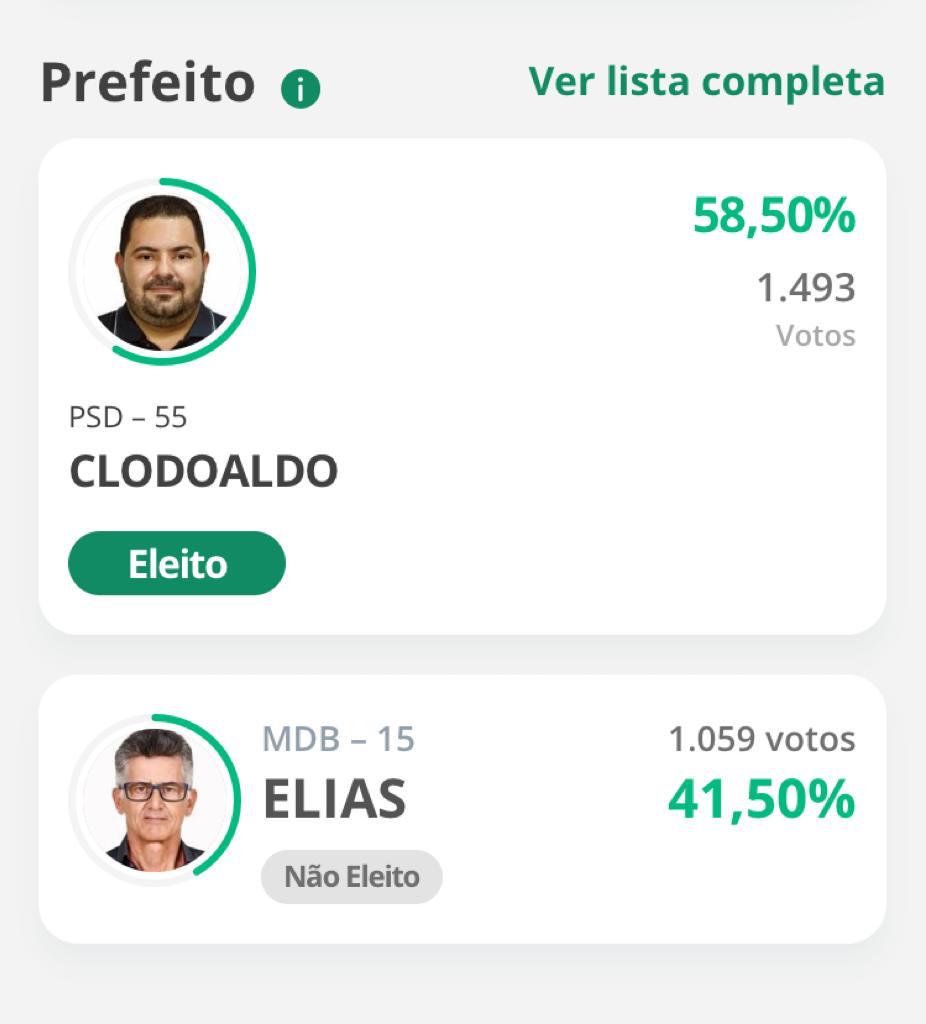Image resolution: width=926 pixels, height=1024 pixels.
Task: Click Clodoaldo's candidate photo
Action: (162, 272)
